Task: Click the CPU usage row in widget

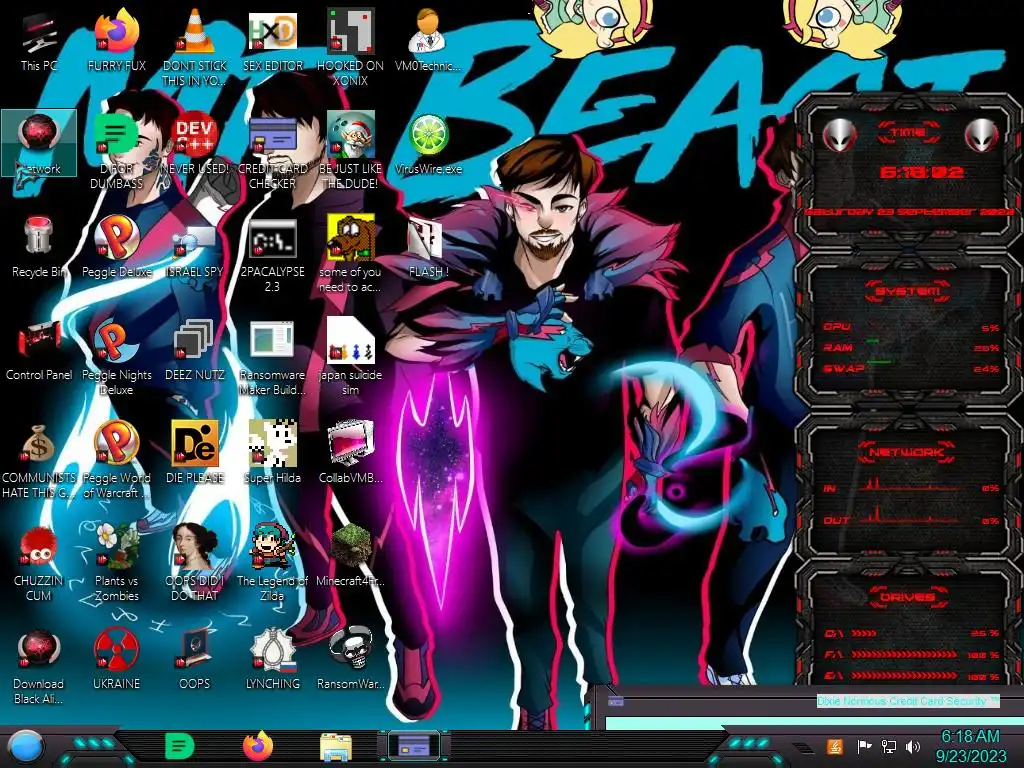Action: (x=912, y=327)
